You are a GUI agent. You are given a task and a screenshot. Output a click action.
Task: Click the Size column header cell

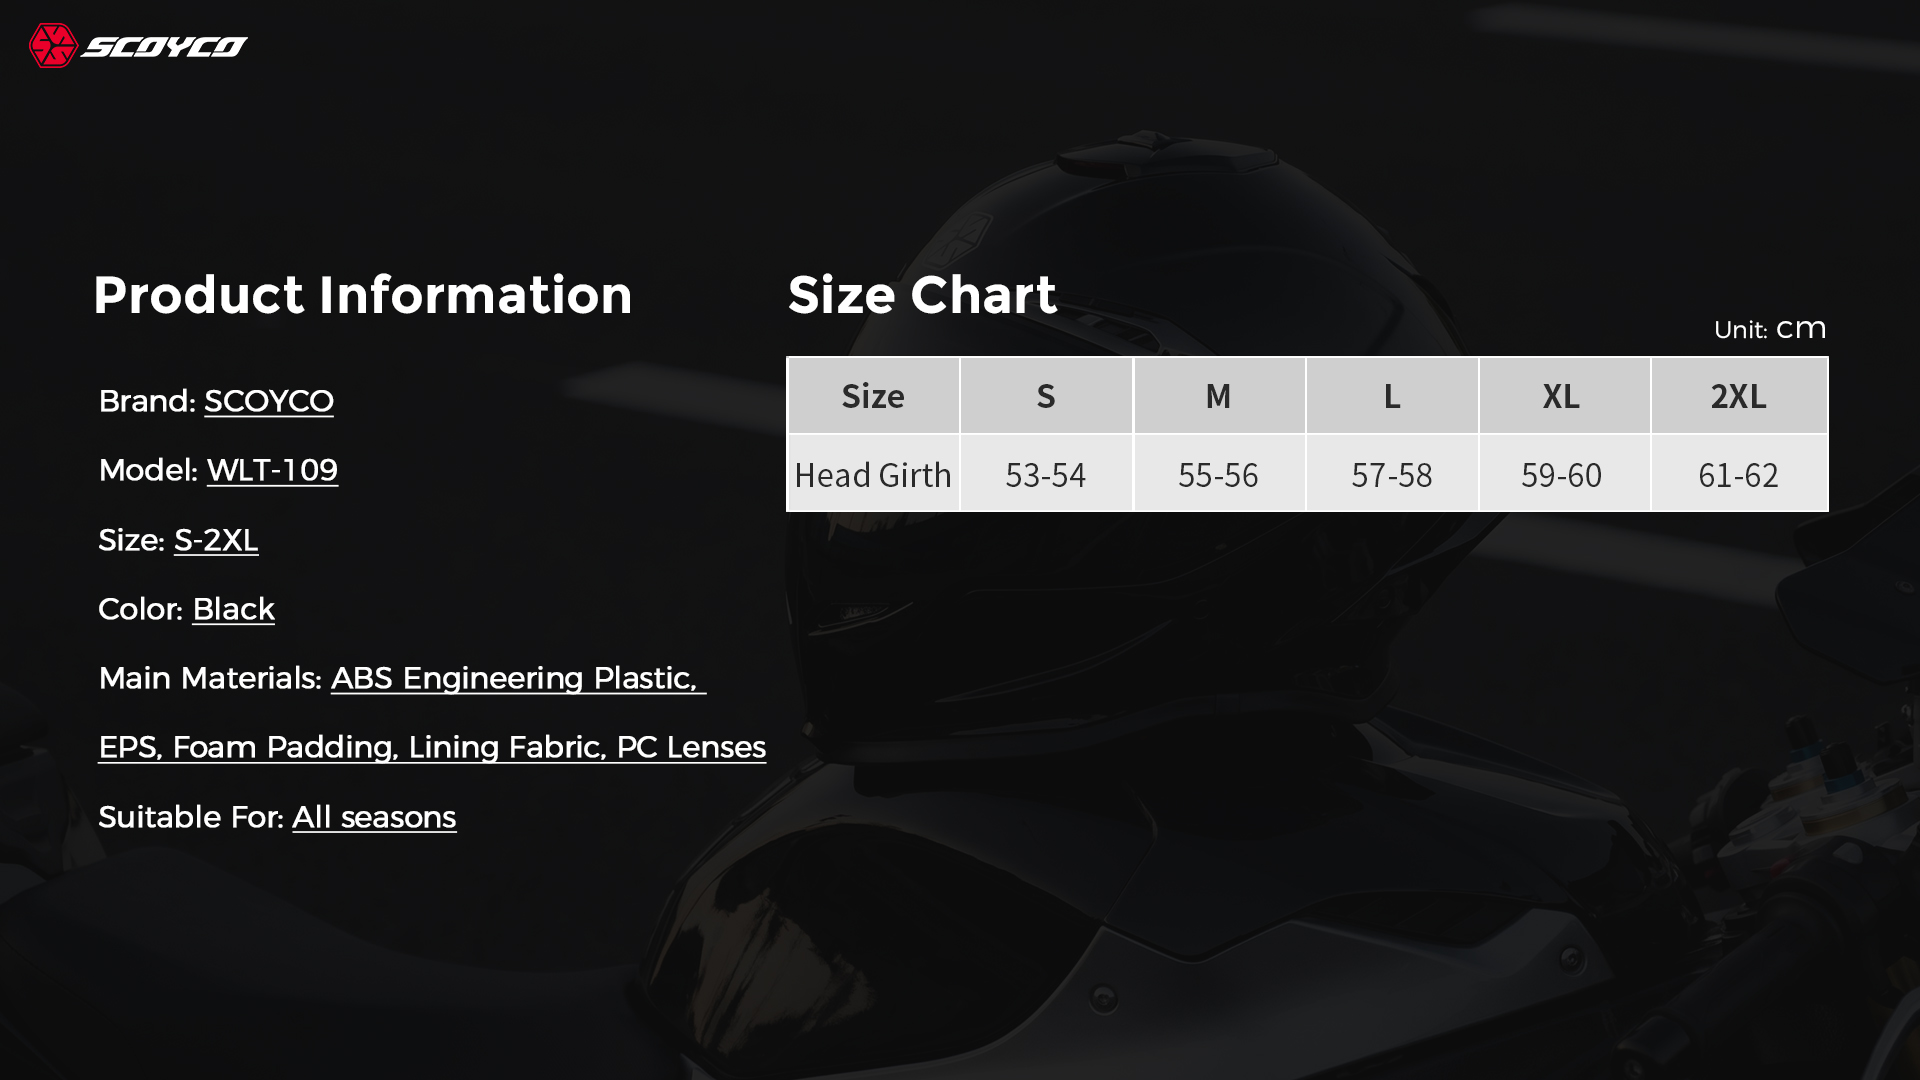click(874, 396)
